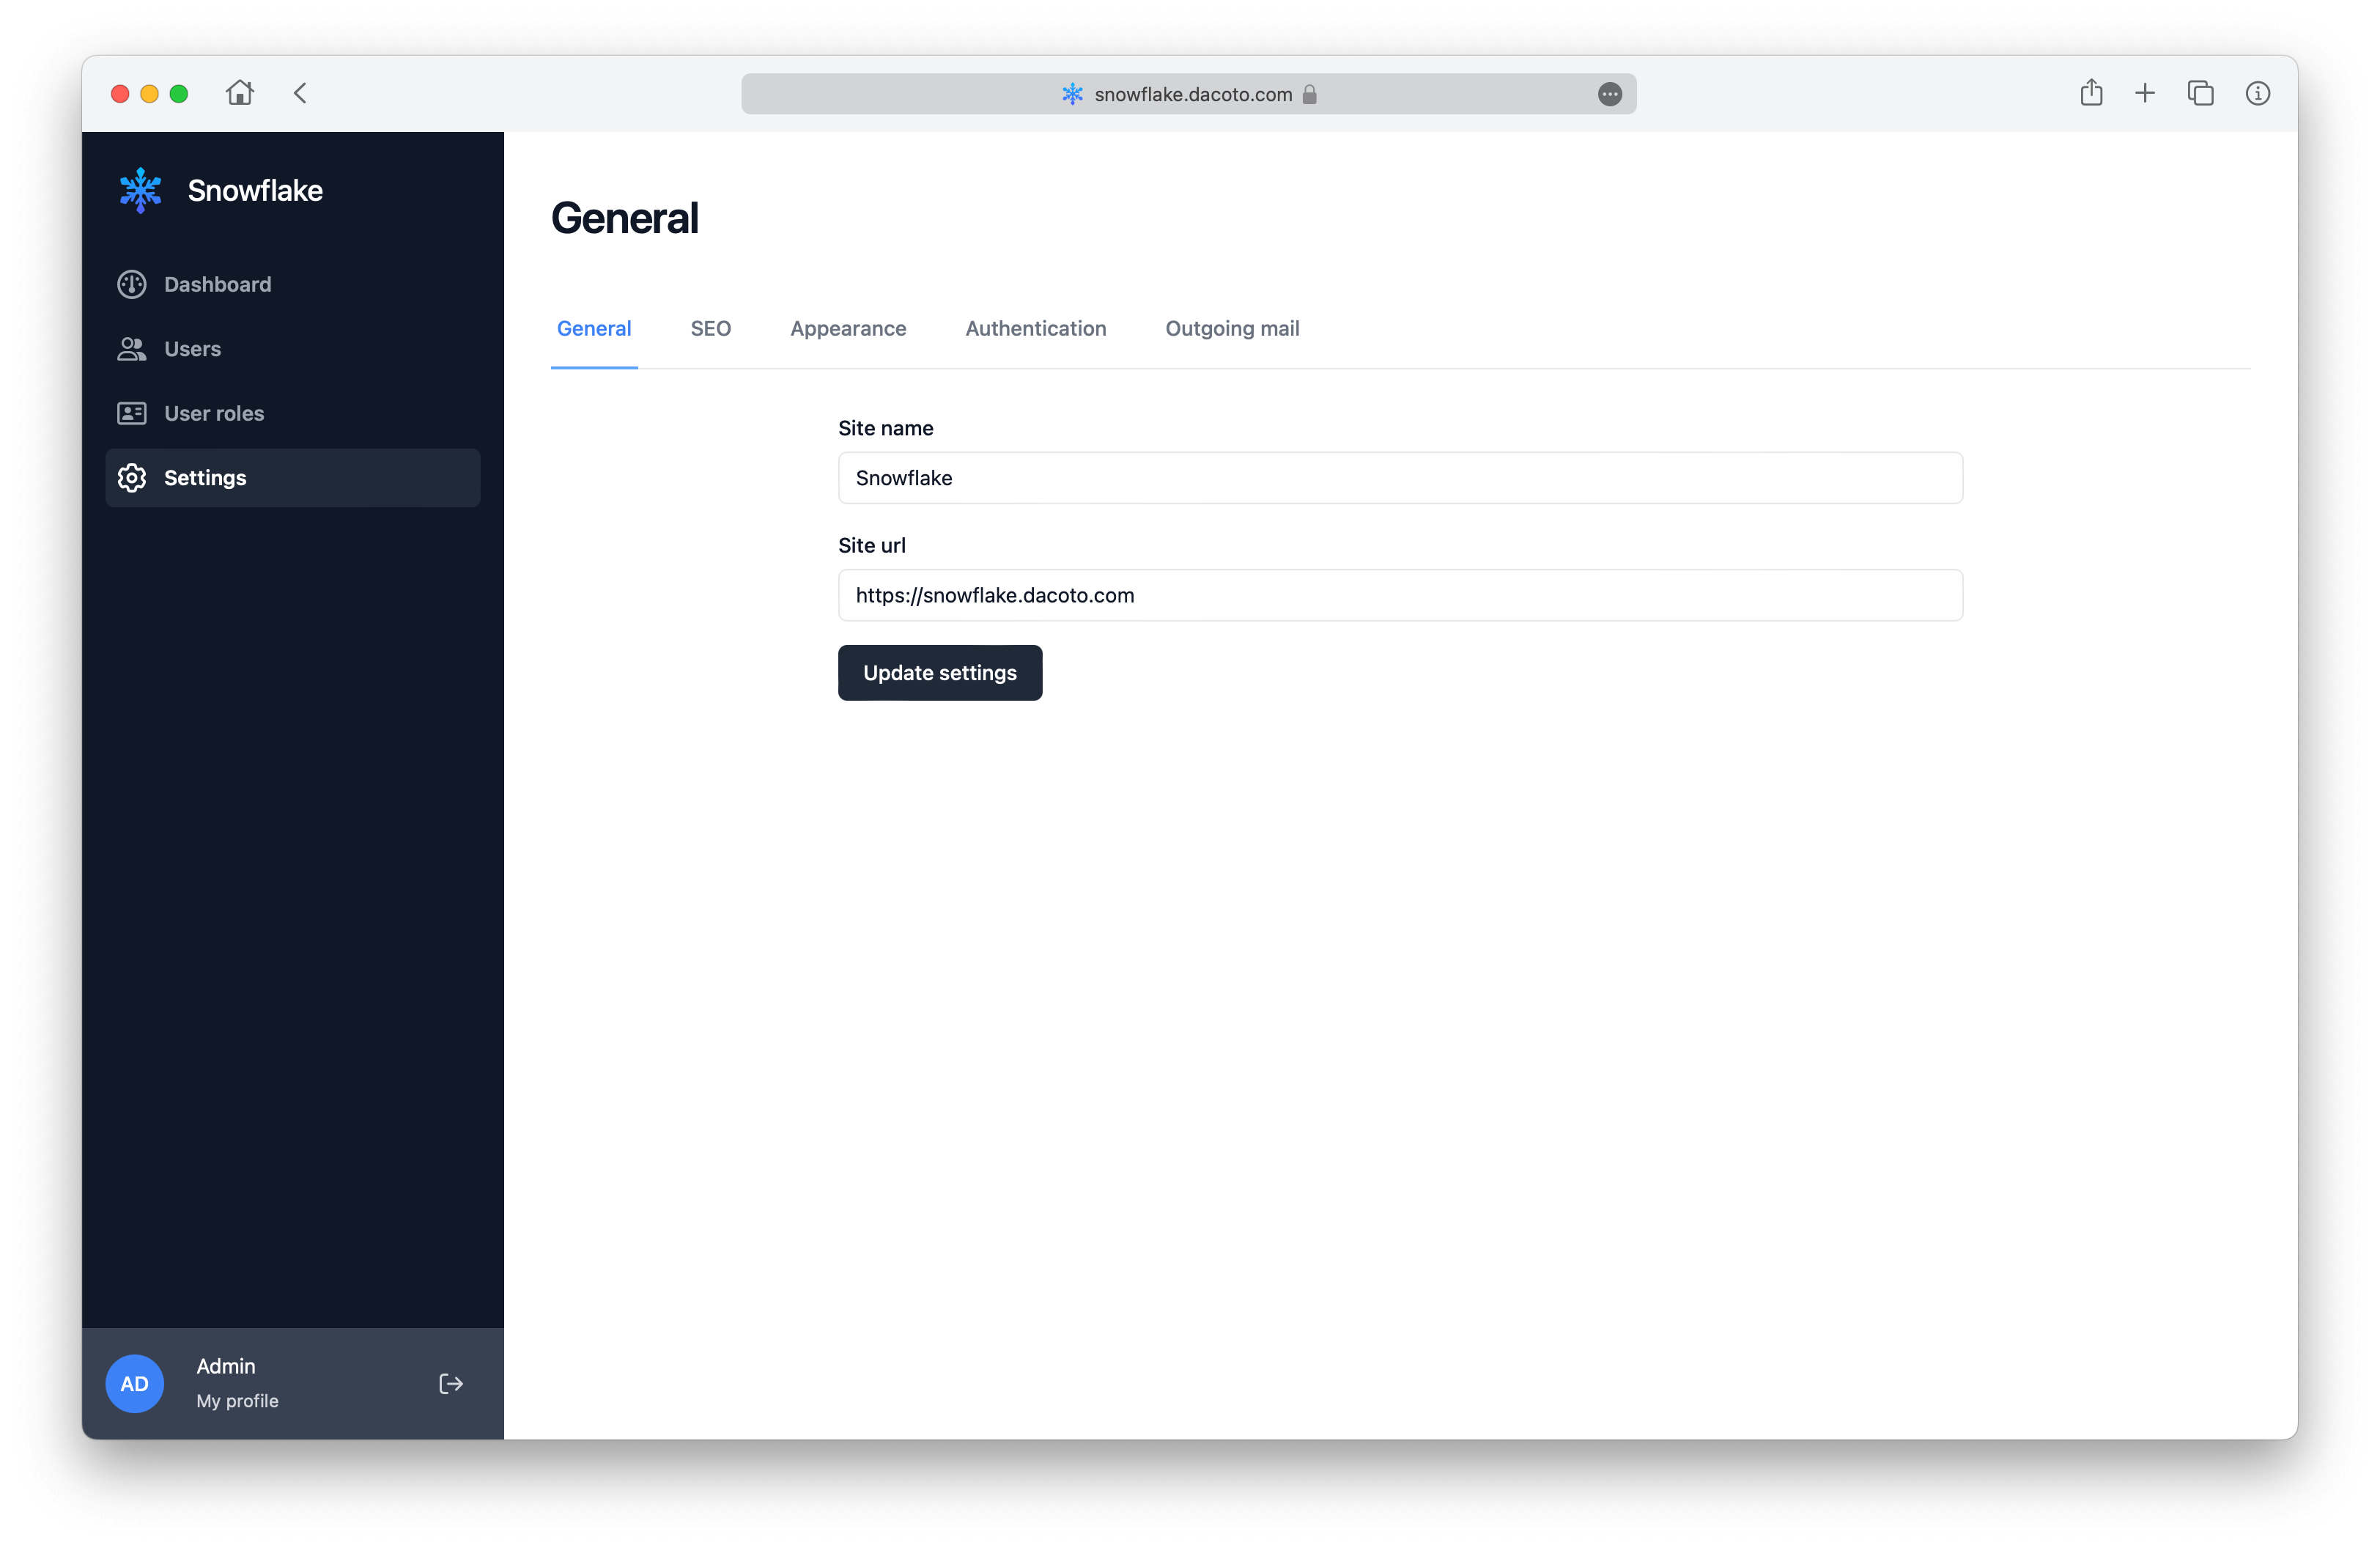Open the Outgoing mail tab

[x=1232, y=329]
